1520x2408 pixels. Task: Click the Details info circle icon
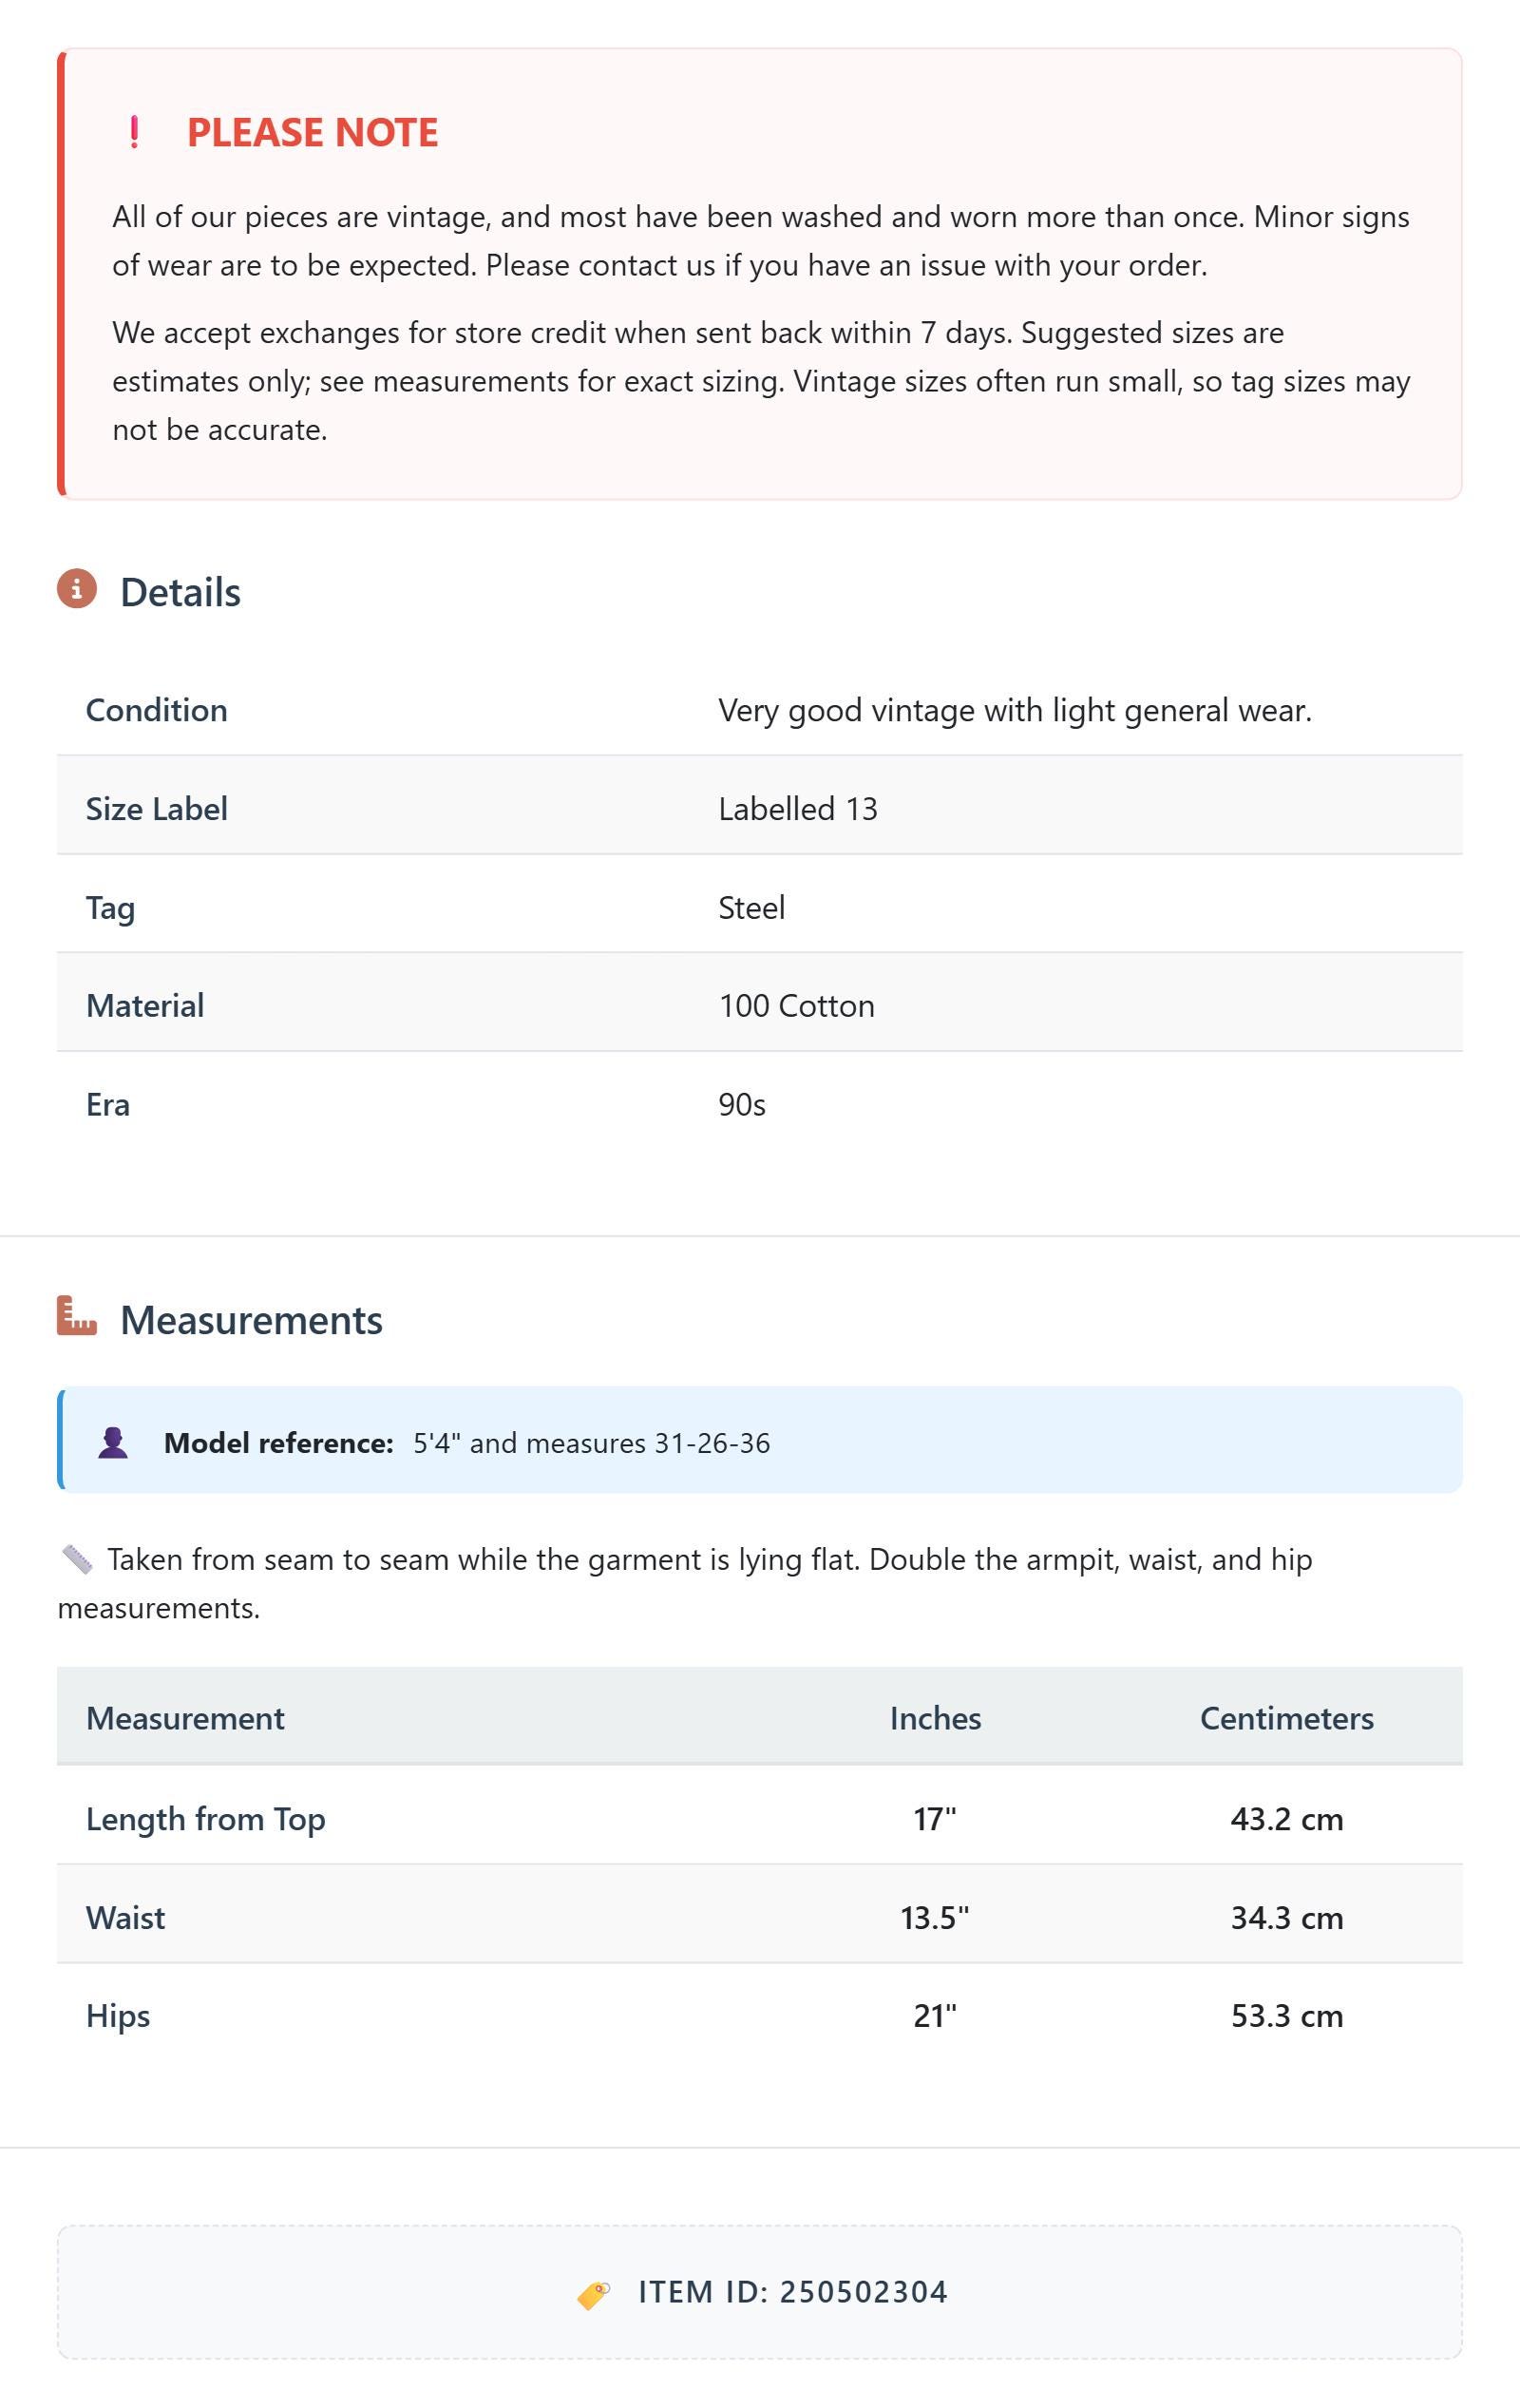(77, 589)
